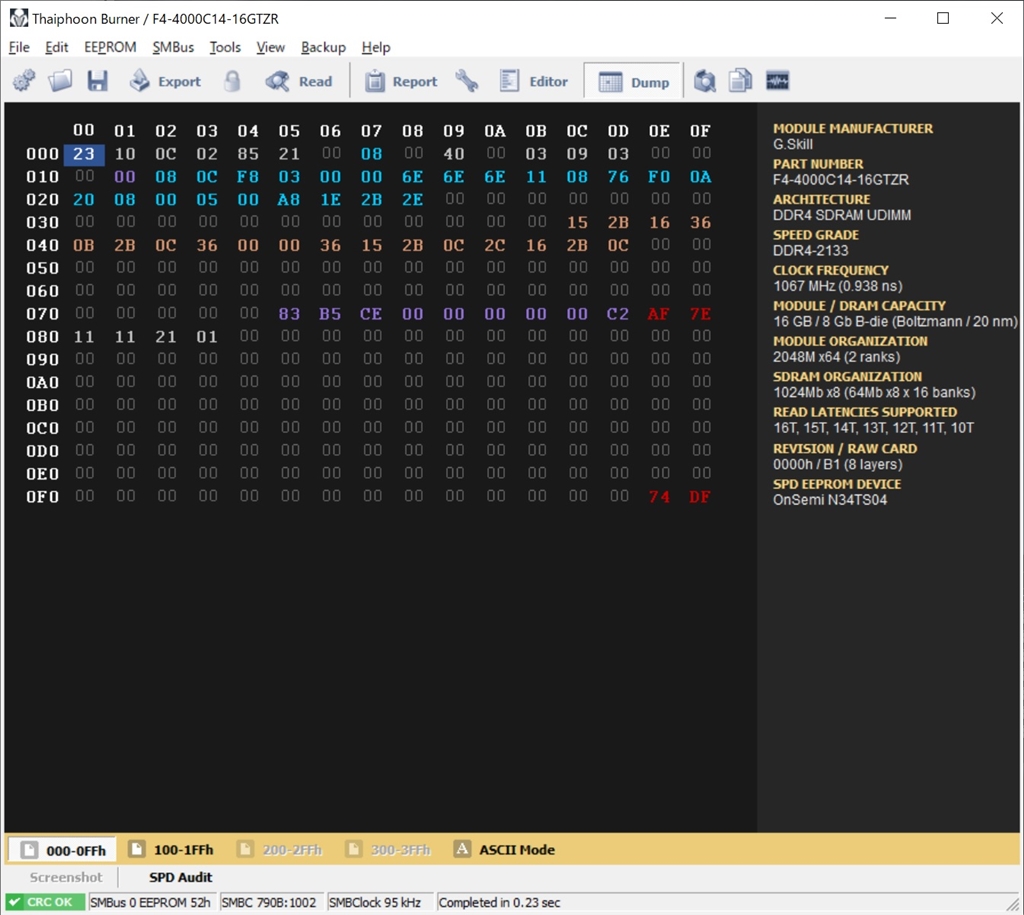Click the Export toolbar button

click(165, 81)
